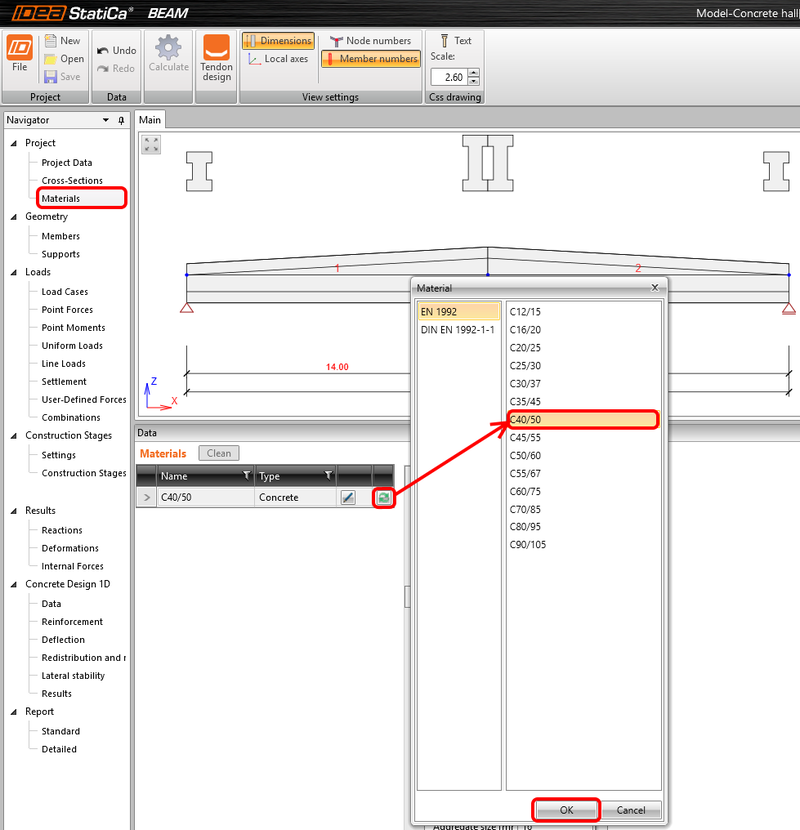Click the edit pencil icon for material C40/50

(348, 496)
